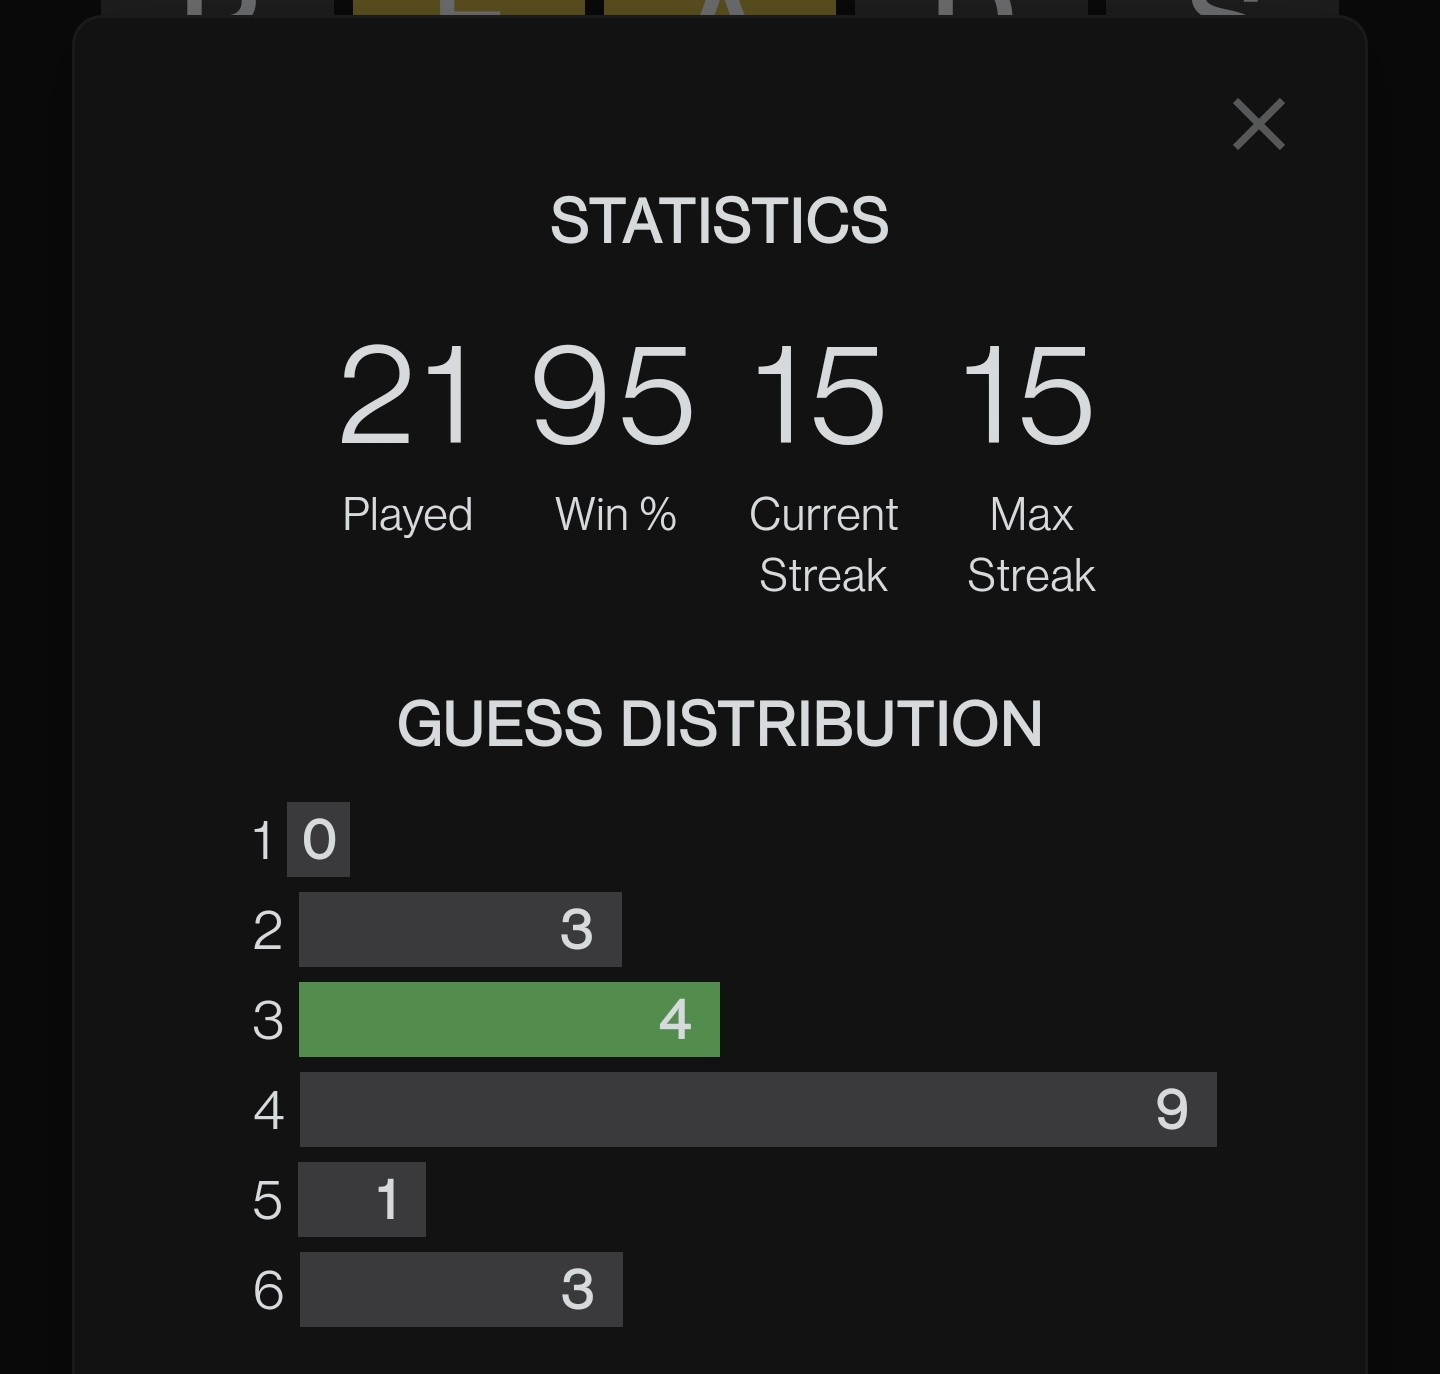Tap the Win % label

615,514
